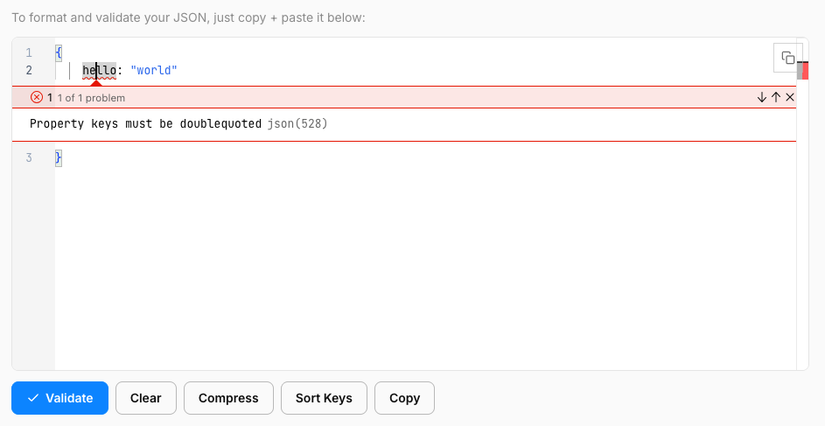This screenshot has height=426, width=825.
Task: Go to previous problem up arrow
Action: tap(776, 97)
